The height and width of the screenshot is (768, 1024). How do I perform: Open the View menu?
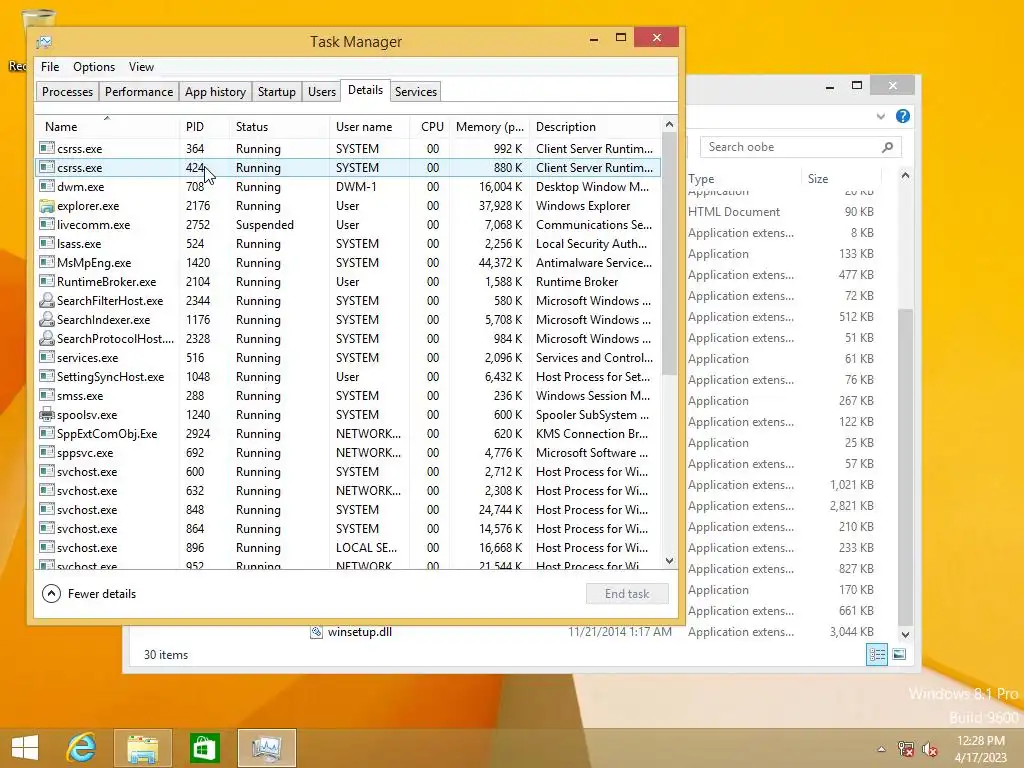(x=141, y=67)
